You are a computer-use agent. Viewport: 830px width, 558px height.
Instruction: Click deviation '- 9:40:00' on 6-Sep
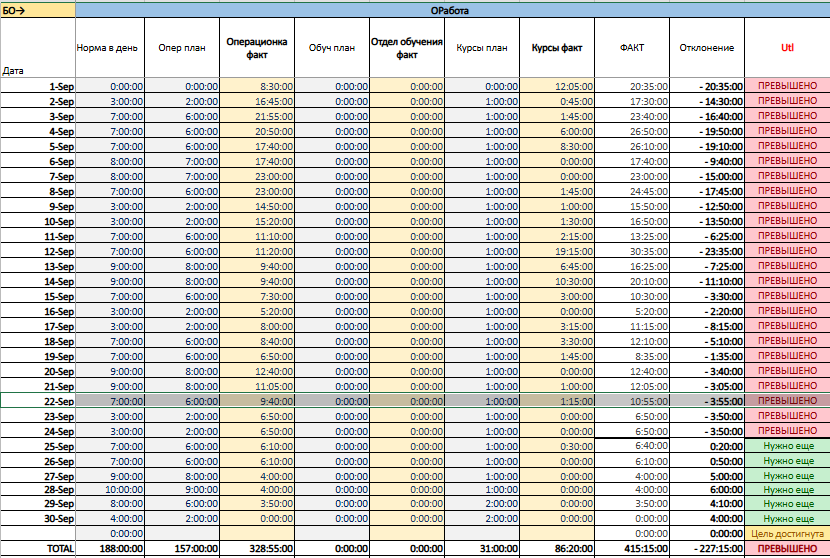707,161
